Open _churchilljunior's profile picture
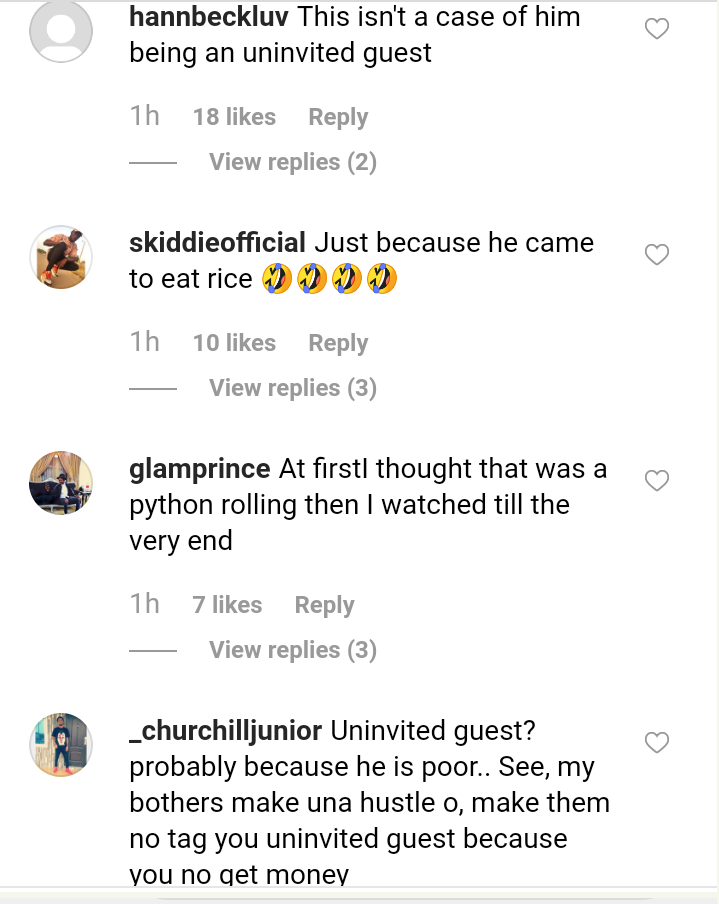The image size is (719, 904). click(x=61, y=744)
